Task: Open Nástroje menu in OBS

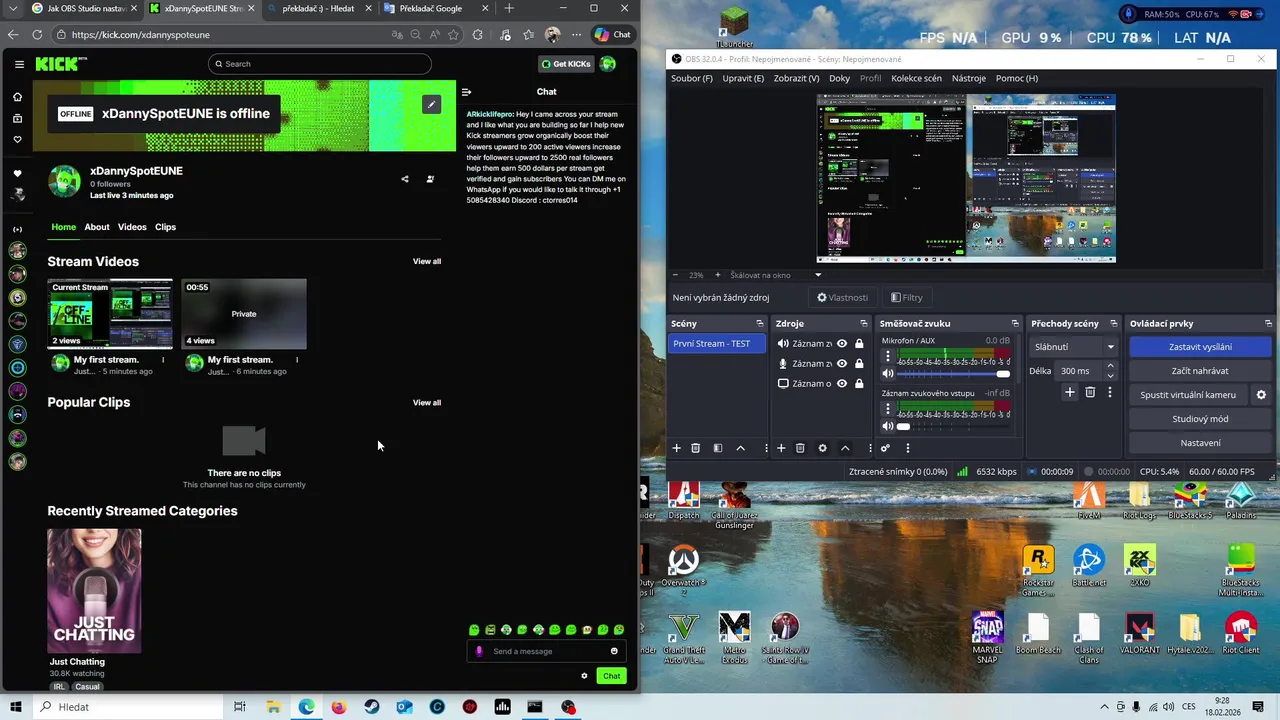Action: 969,78
